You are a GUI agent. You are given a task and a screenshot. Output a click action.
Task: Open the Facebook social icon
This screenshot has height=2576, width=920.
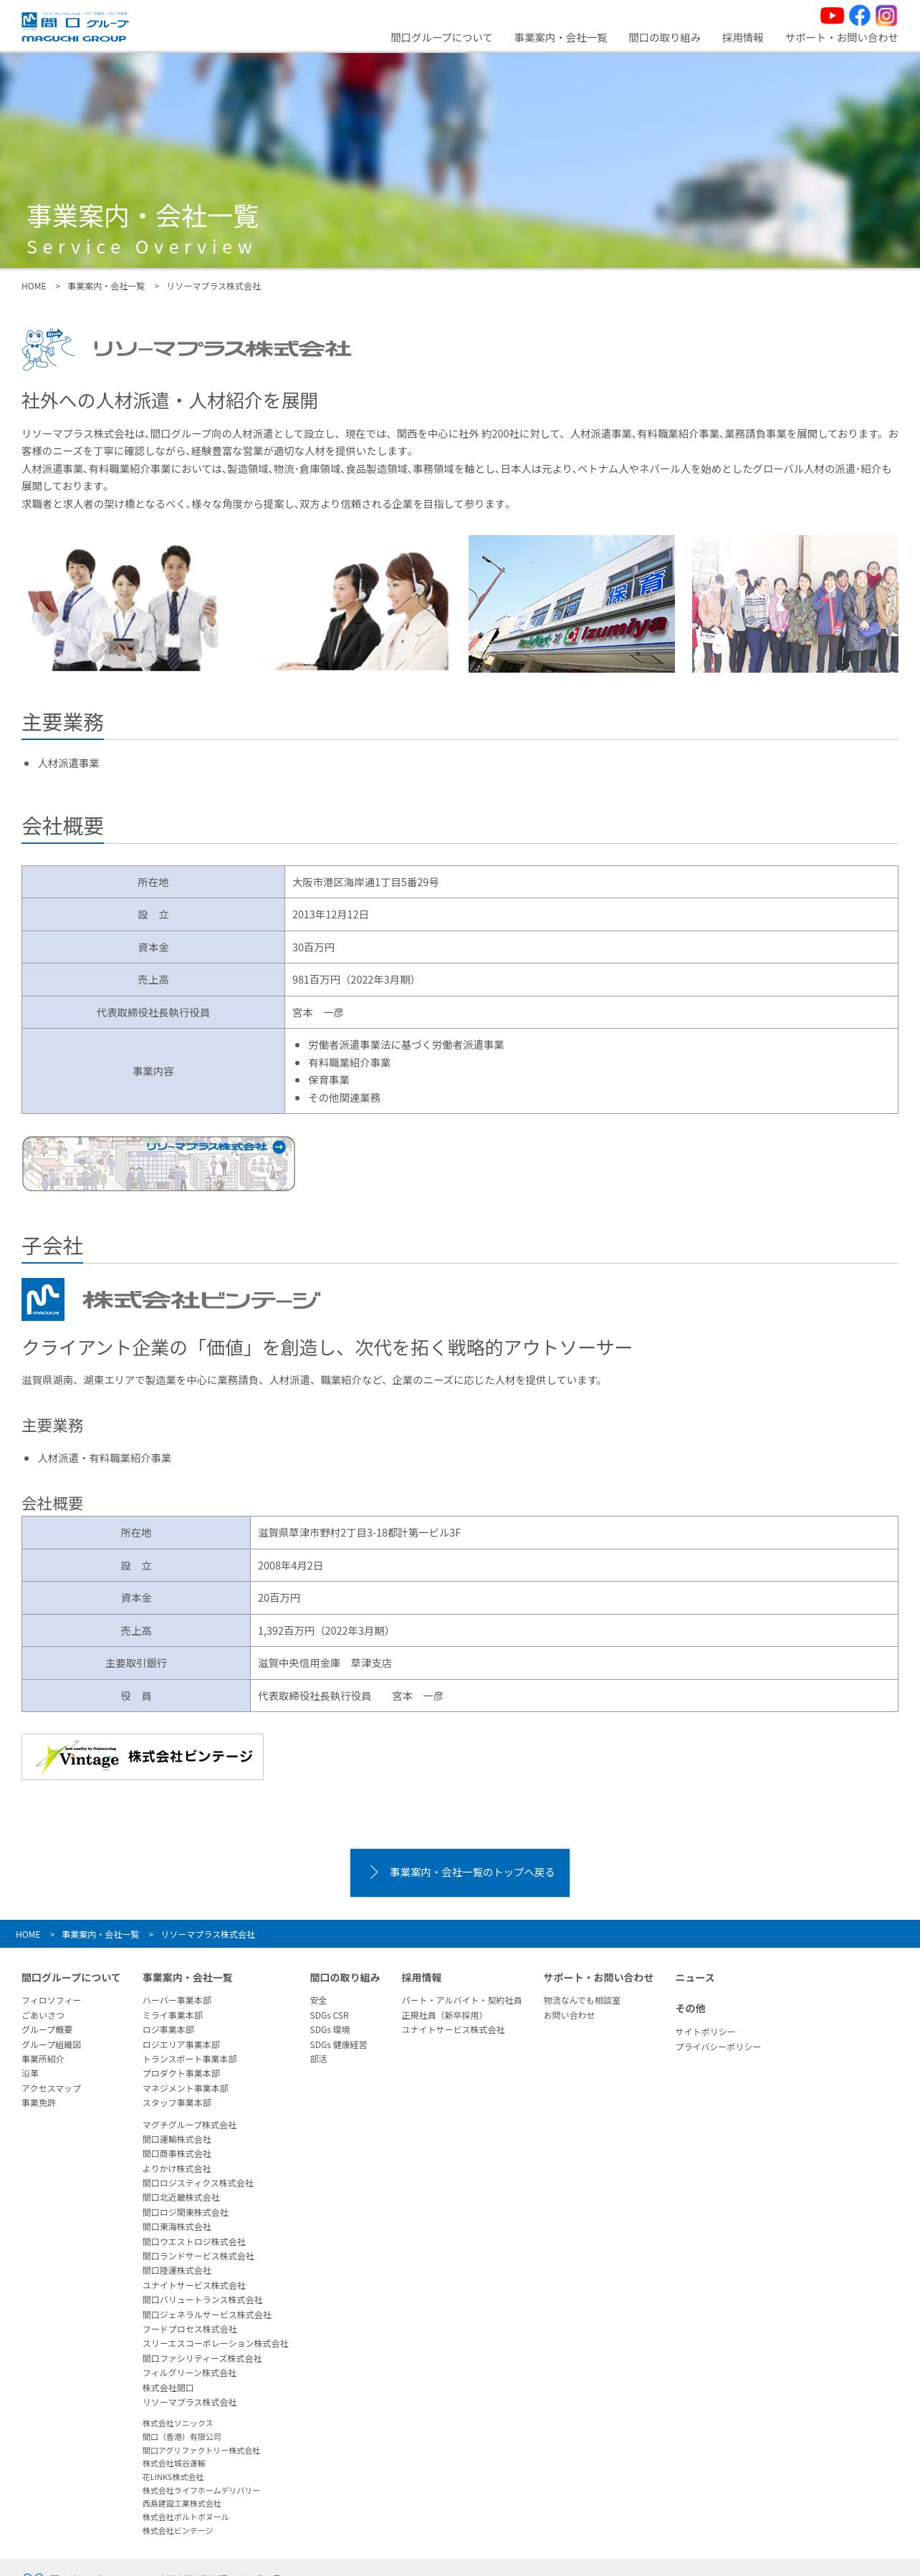(859, 15)
